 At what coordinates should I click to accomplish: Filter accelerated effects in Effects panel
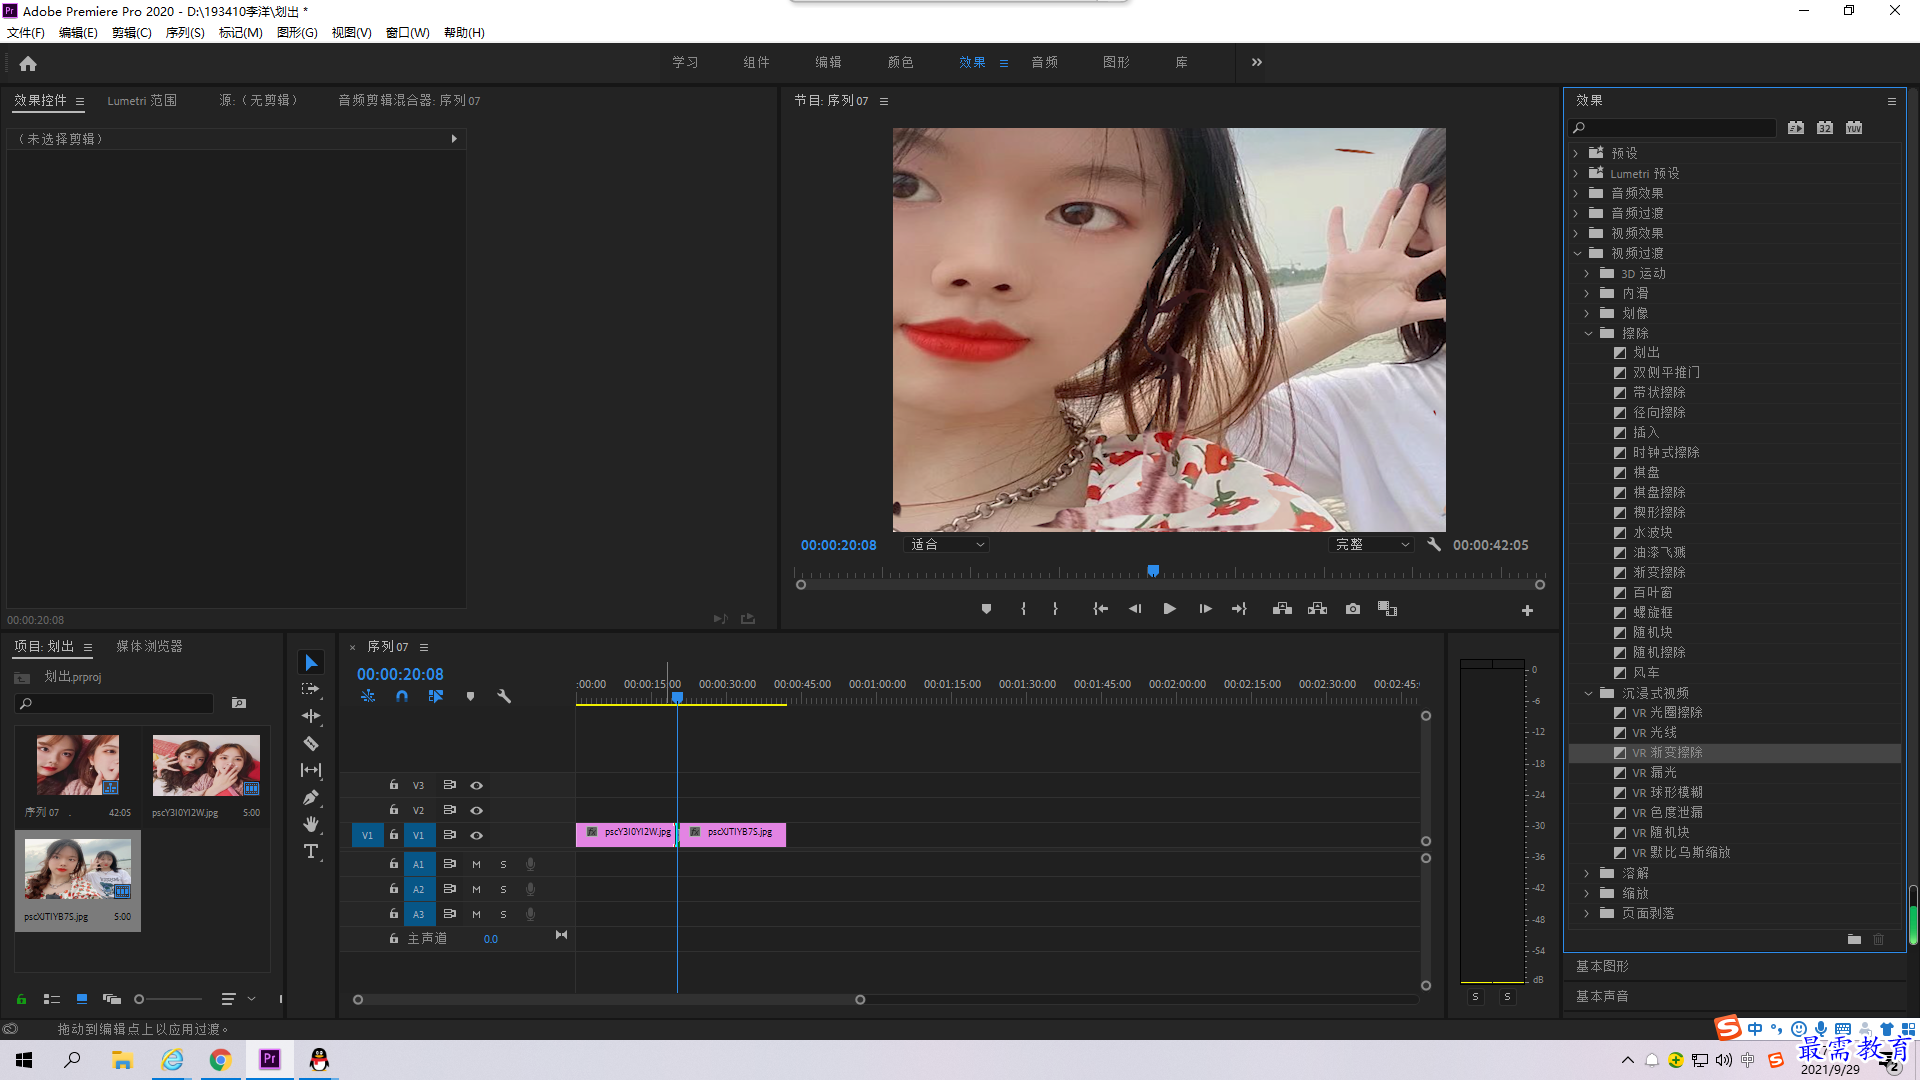[x=1796, y=128]
